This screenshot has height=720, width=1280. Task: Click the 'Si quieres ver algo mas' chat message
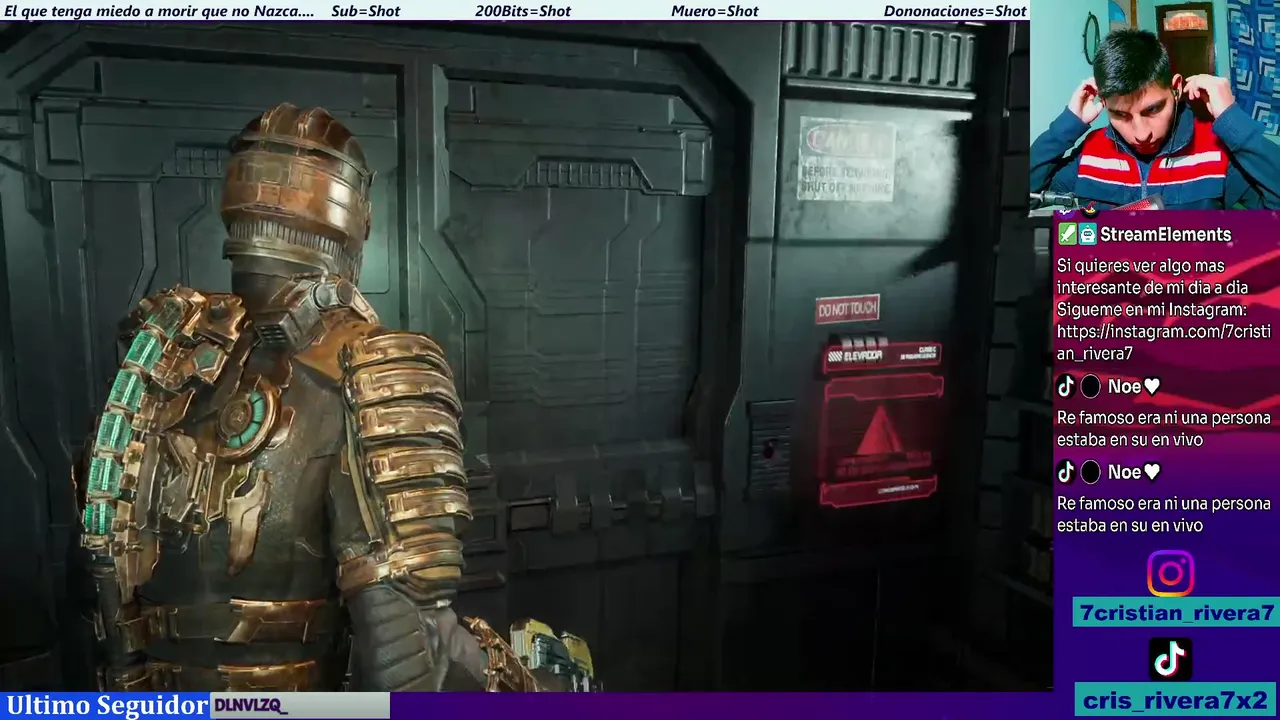1163,310
